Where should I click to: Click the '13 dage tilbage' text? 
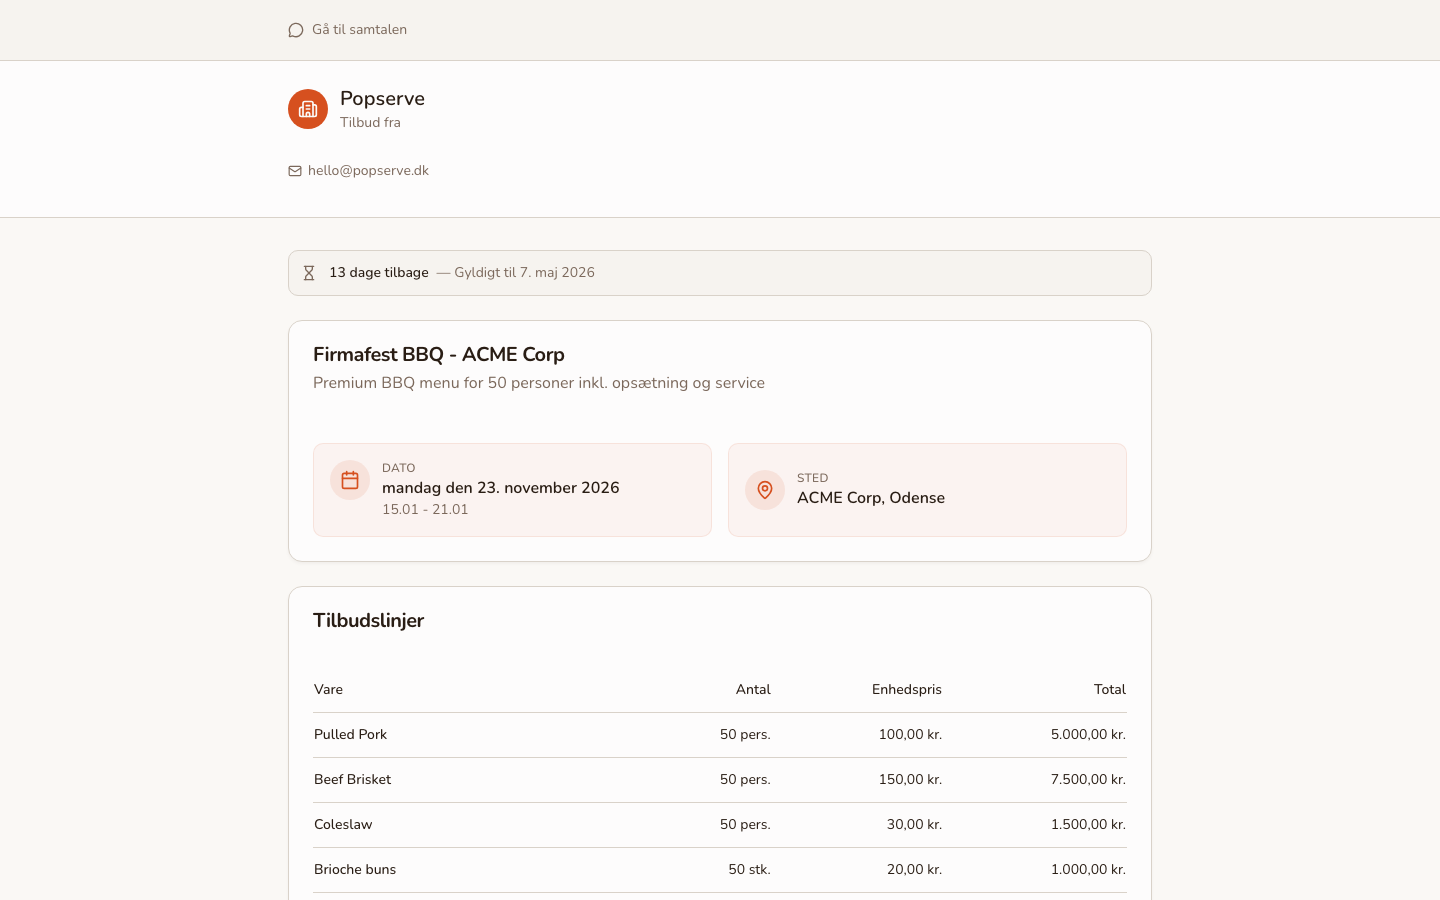pyautogui.click(x=378, y=273)
